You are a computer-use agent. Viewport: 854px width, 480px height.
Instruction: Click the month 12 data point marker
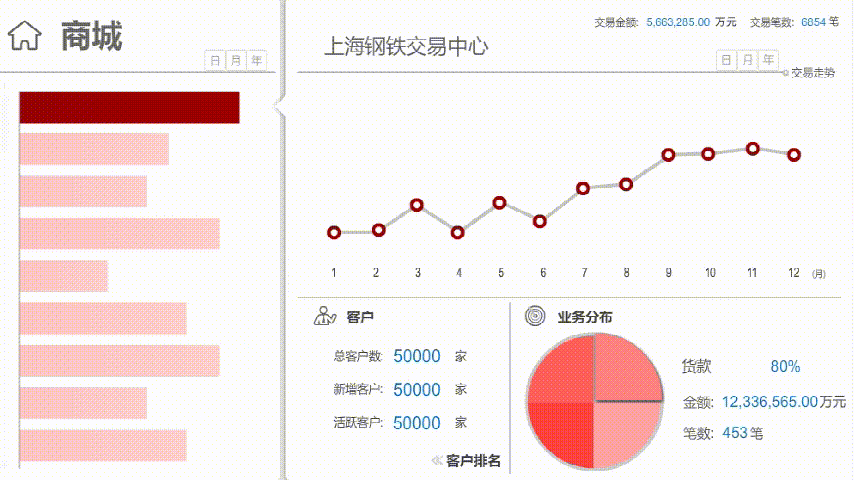pyautogui.click(x=793, y=155)
